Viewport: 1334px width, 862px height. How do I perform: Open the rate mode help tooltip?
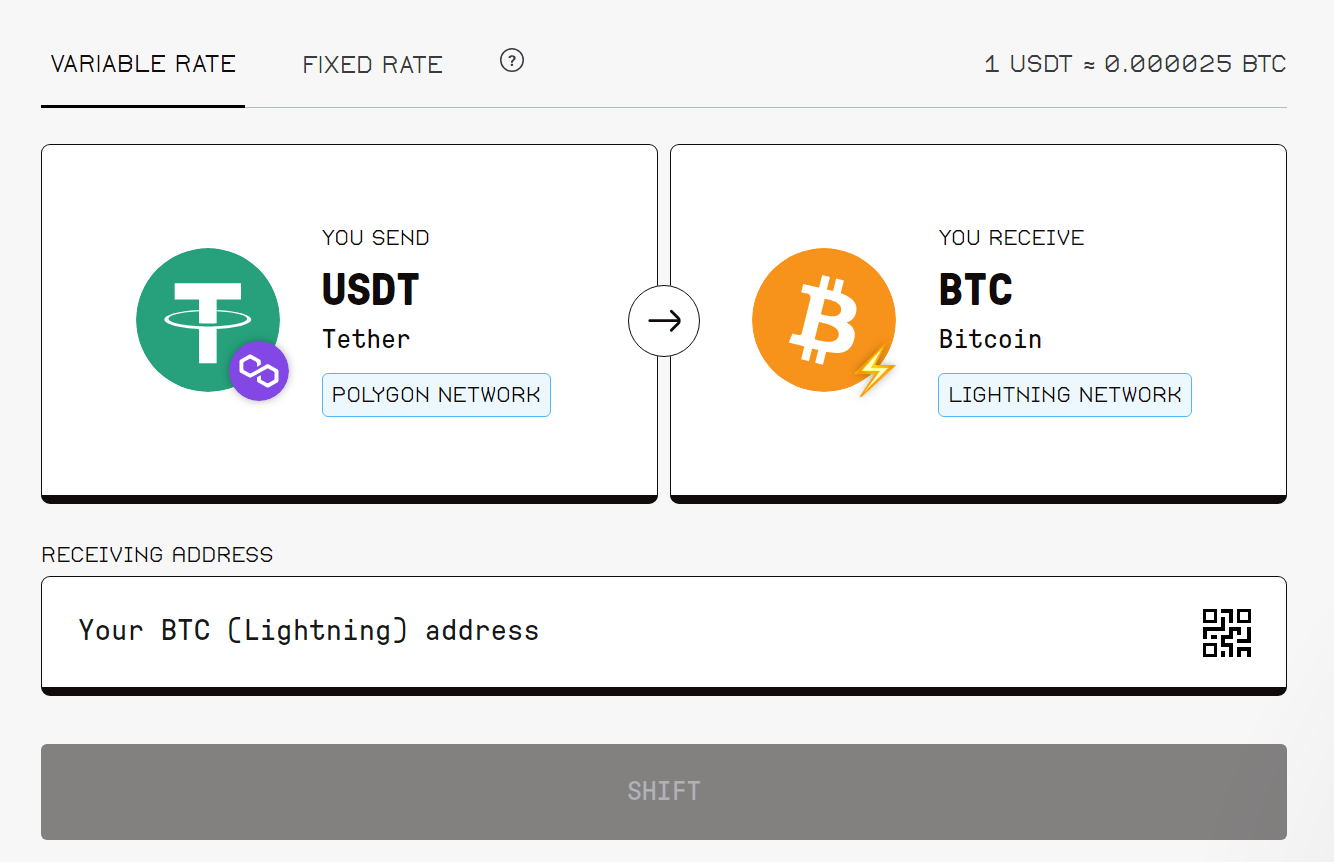coord(511,61)
